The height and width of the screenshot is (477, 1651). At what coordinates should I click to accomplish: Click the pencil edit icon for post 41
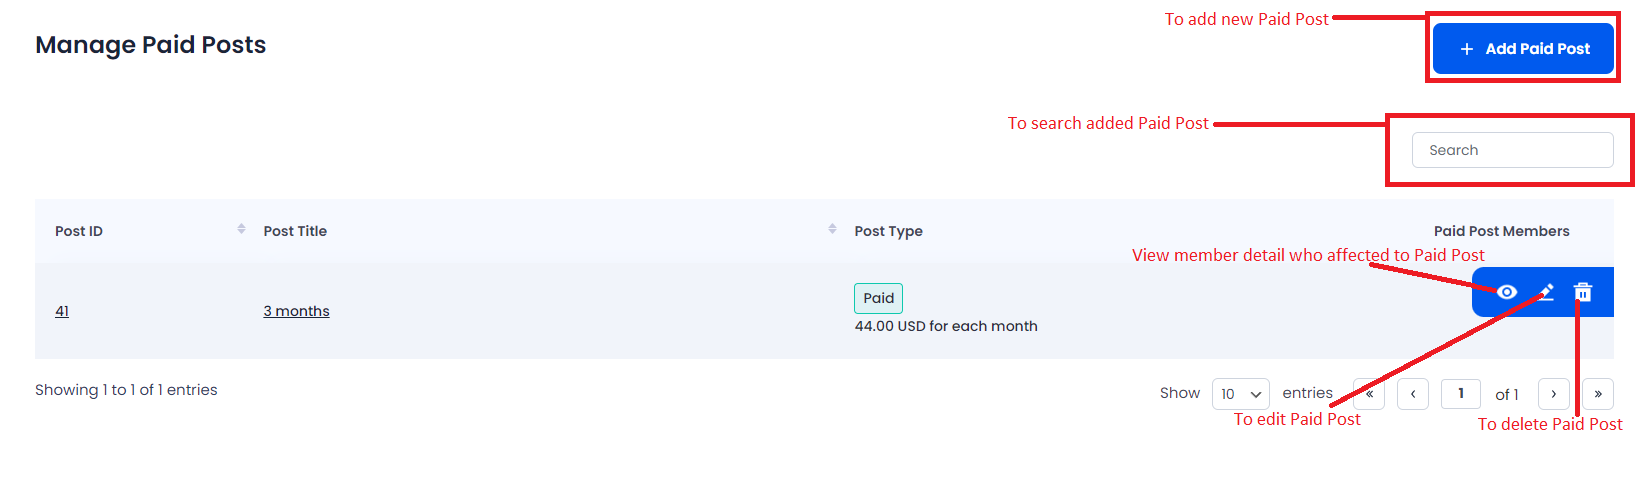pos(1545,292)
